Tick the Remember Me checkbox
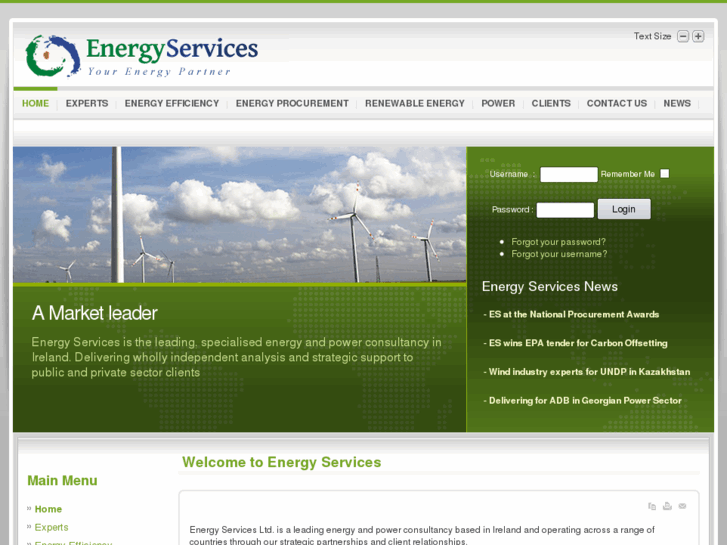The image size is (727, 545). click(664, 173)
